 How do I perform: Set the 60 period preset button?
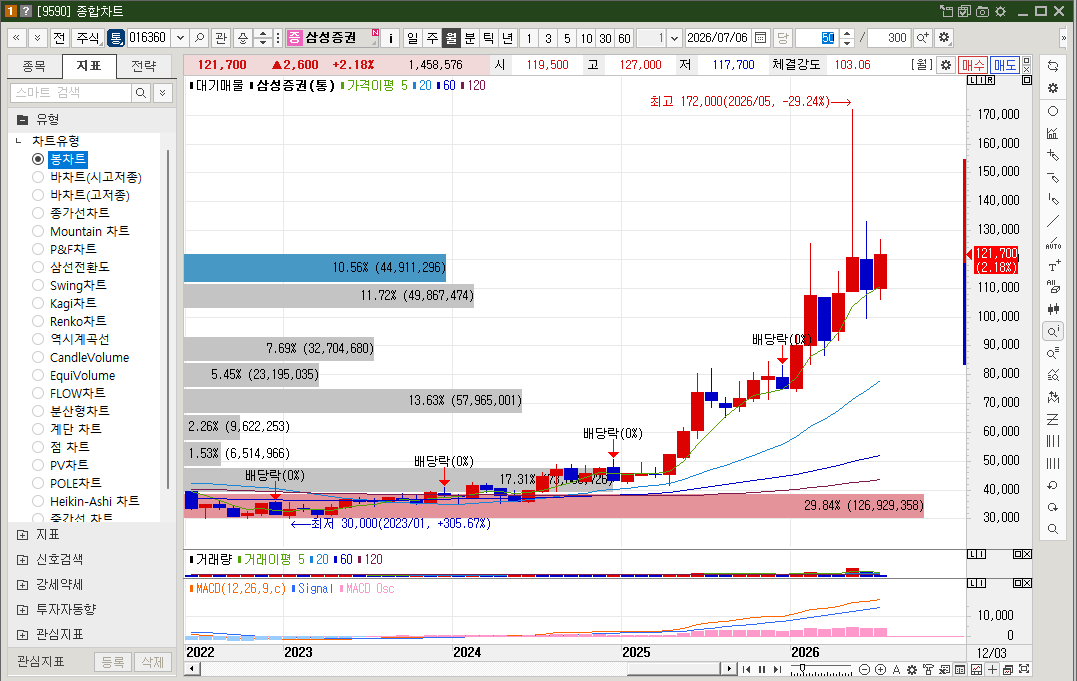coord(624,38)
